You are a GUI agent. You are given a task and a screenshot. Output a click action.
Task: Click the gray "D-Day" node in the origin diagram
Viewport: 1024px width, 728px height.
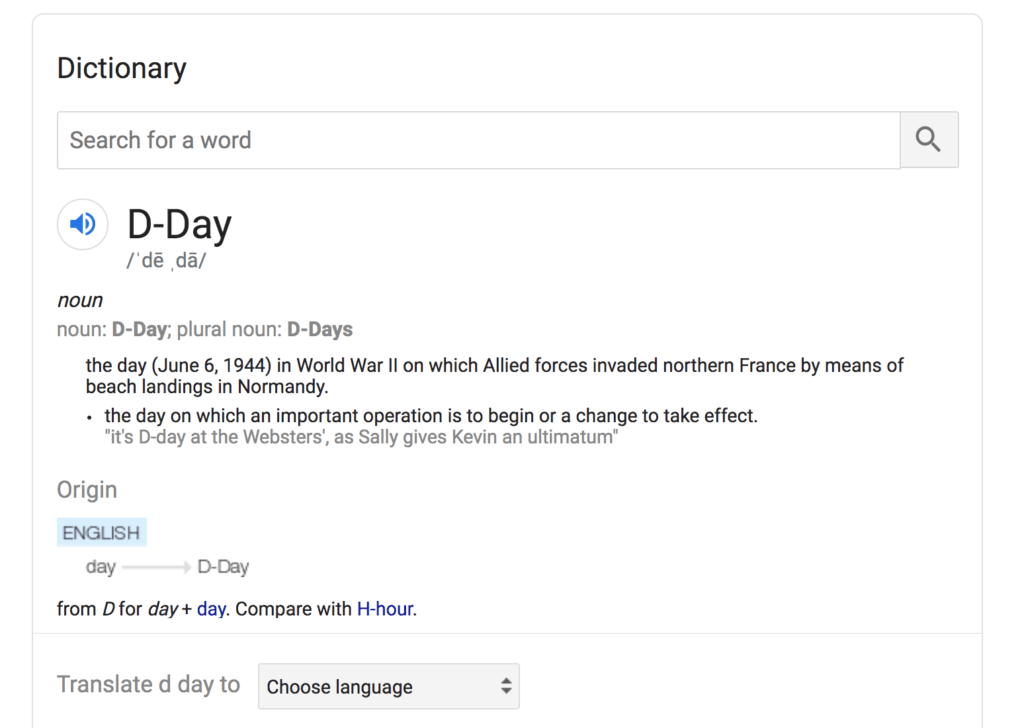coord(223,567)
